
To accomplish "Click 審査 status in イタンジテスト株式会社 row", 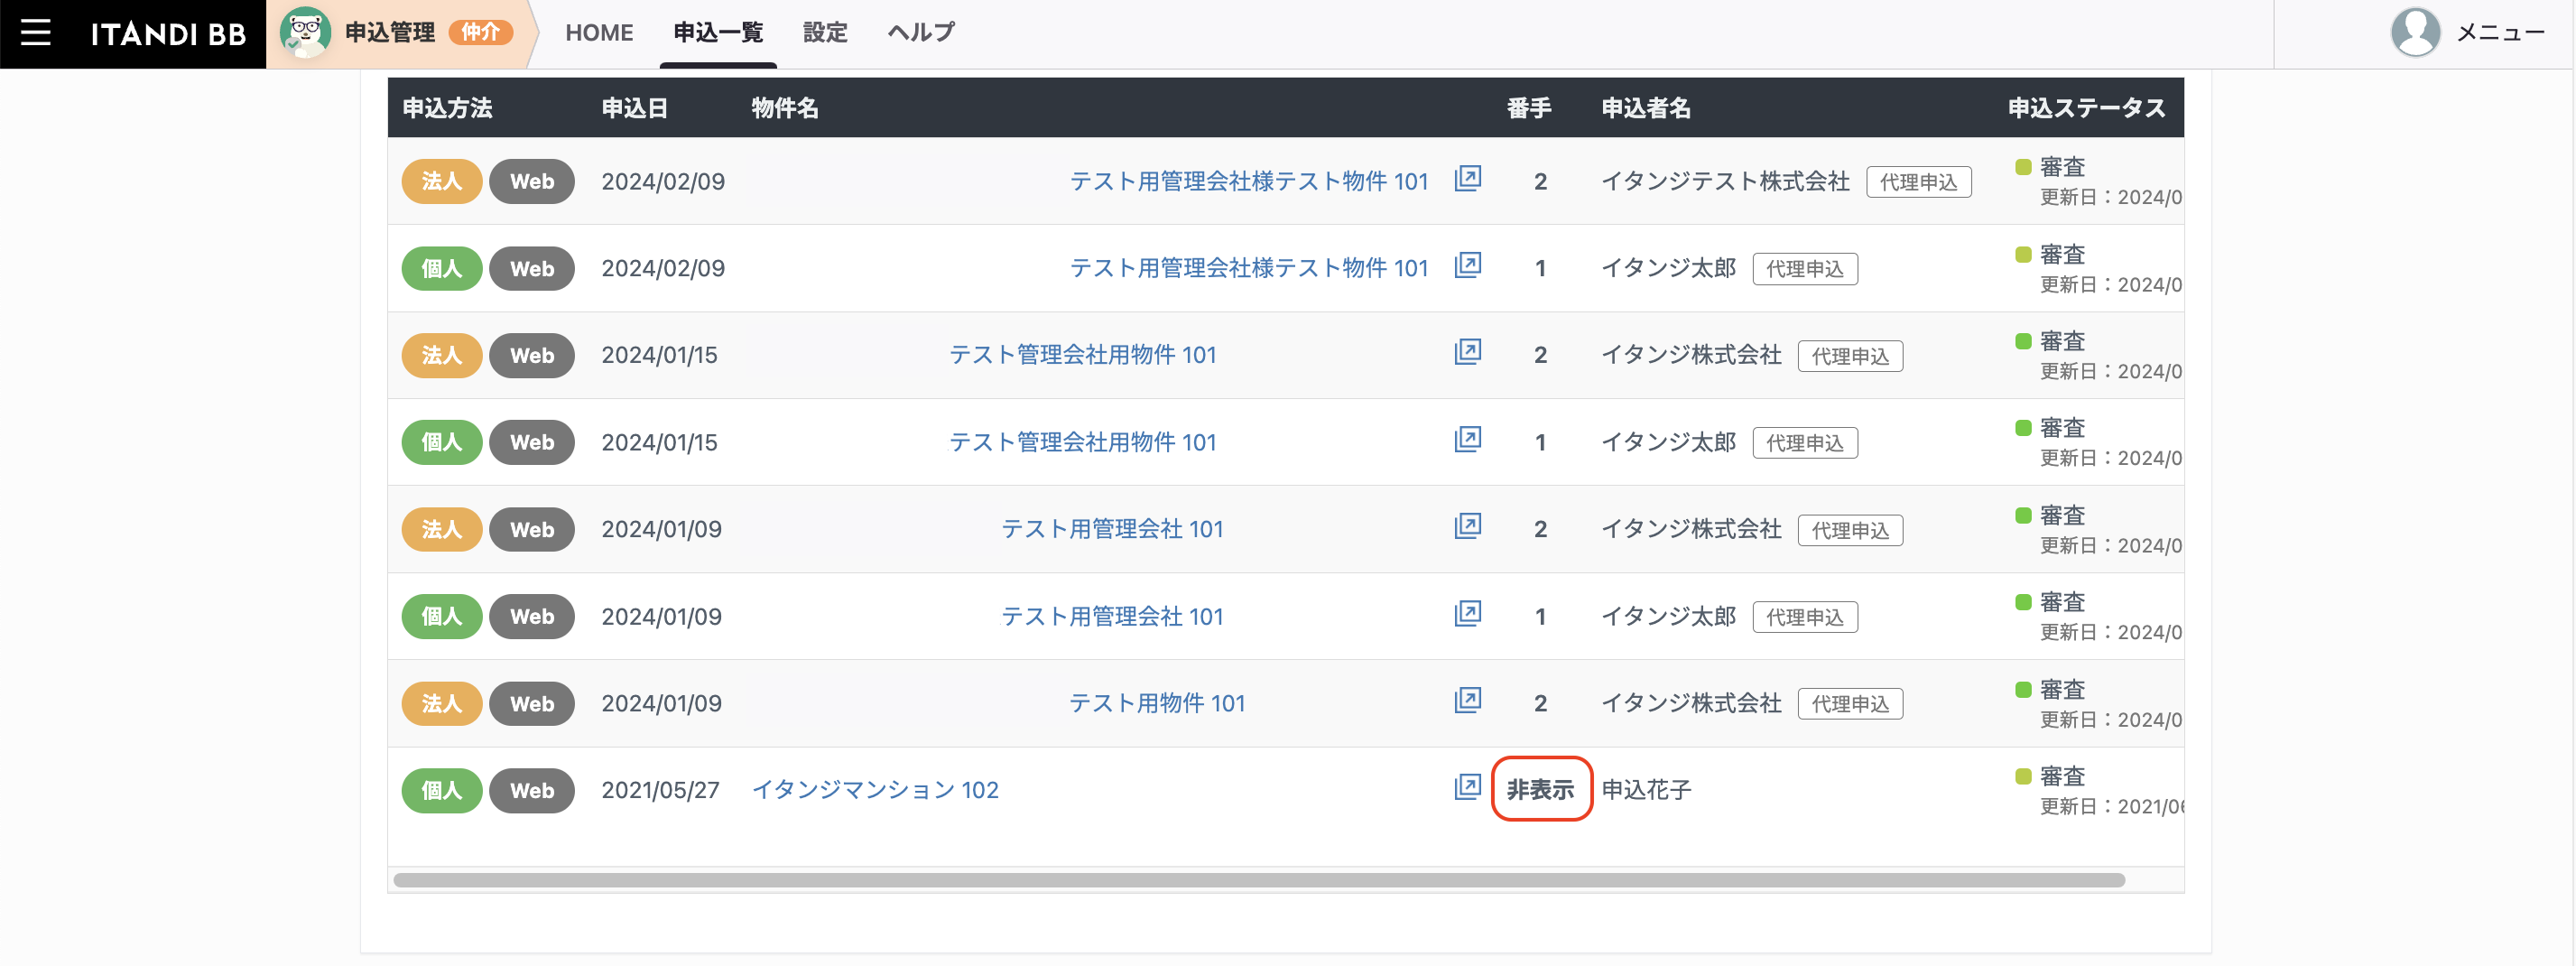I will [x=2062, y=167].
